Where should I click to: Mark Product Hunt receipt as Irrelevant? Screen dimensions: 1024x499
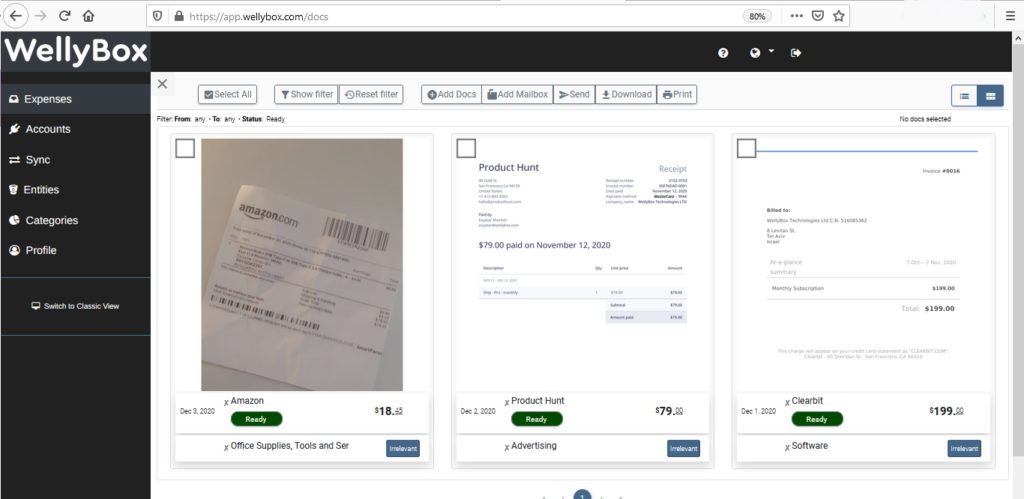(x=684, y=449)
